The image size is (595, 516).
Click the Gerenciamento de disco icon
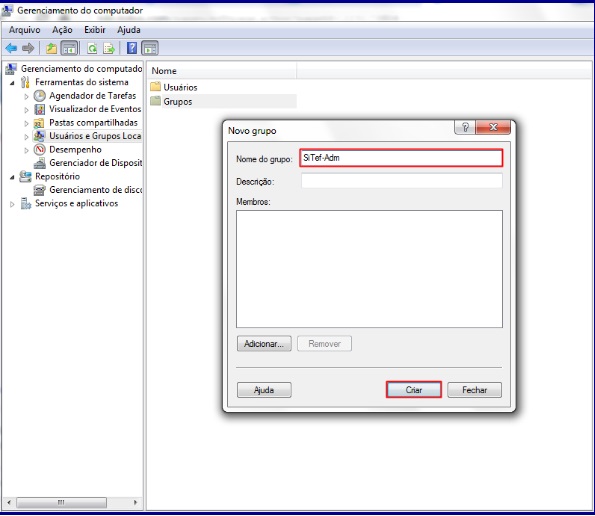(39, 190)
